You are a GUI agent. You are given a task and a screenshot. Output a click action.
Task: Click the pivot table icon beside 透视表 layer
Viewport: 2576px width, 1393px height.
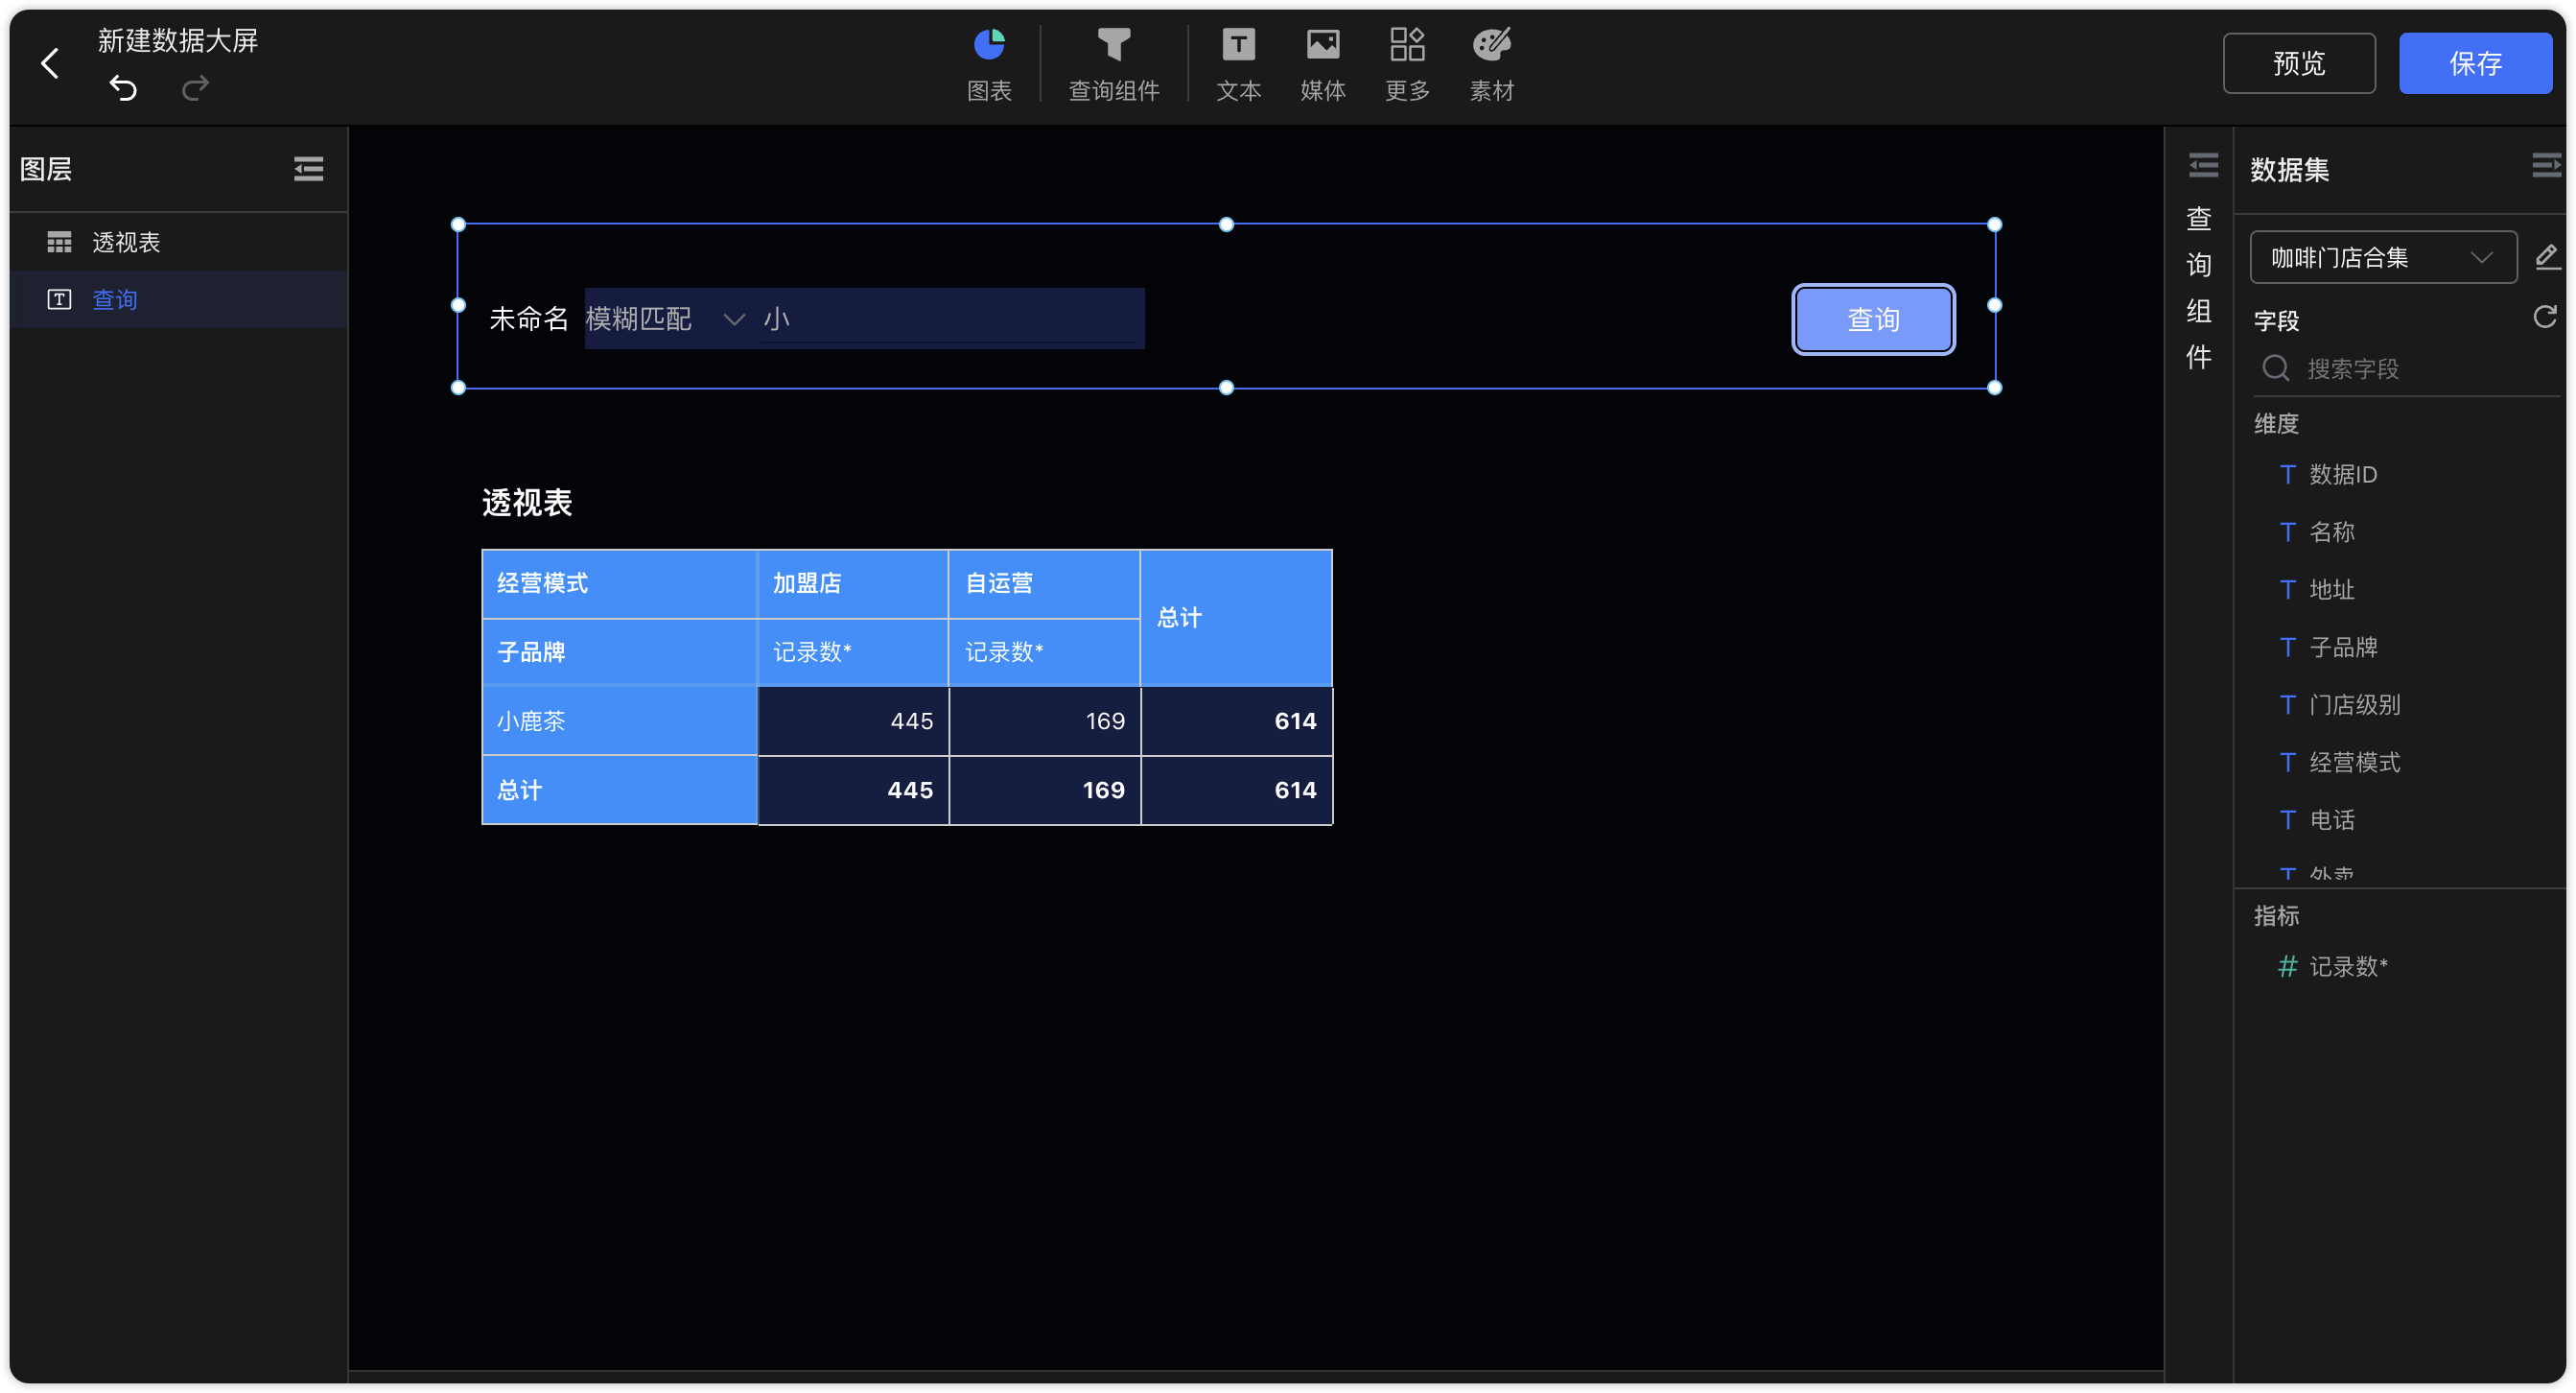[59, 242]
